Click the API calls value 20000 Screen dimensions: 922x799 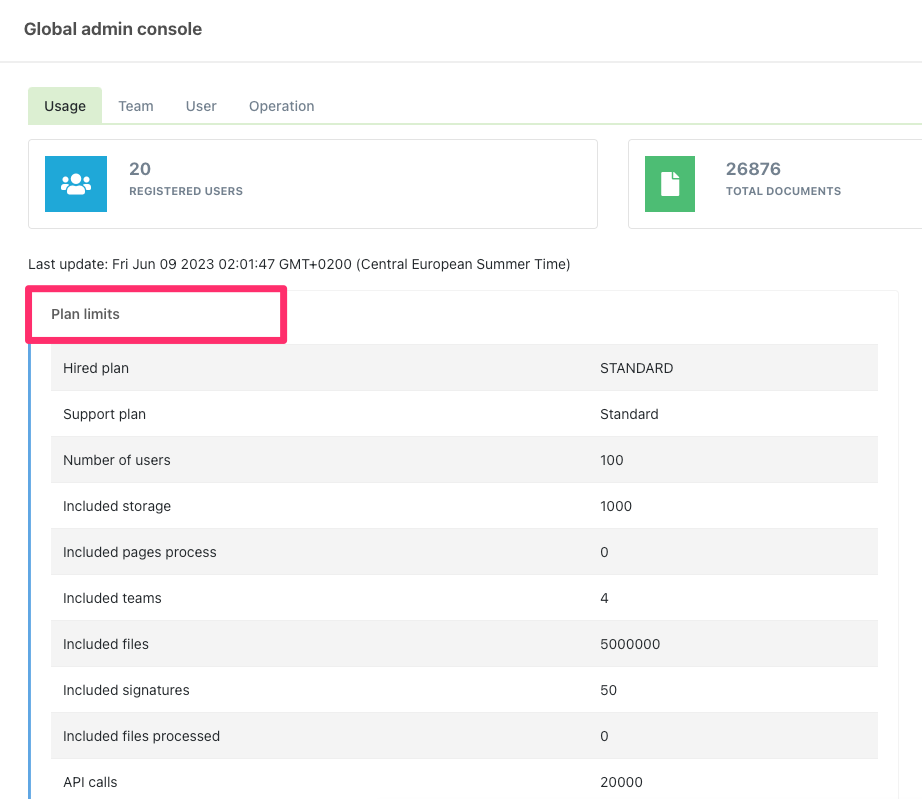point(621,782)
